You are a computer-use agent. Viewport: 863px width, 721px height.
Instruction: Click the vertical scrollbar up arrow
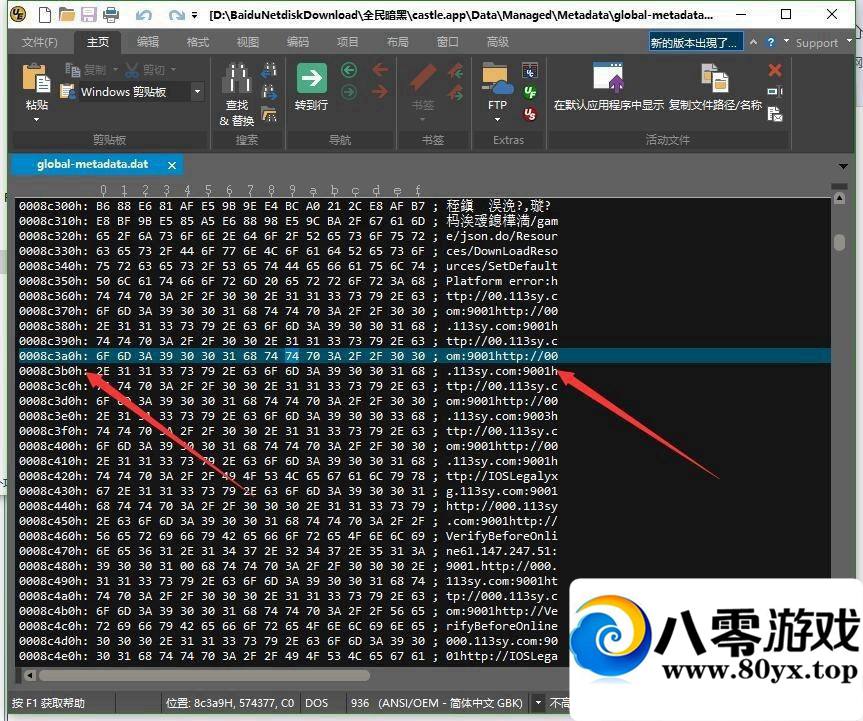(839, 198)
